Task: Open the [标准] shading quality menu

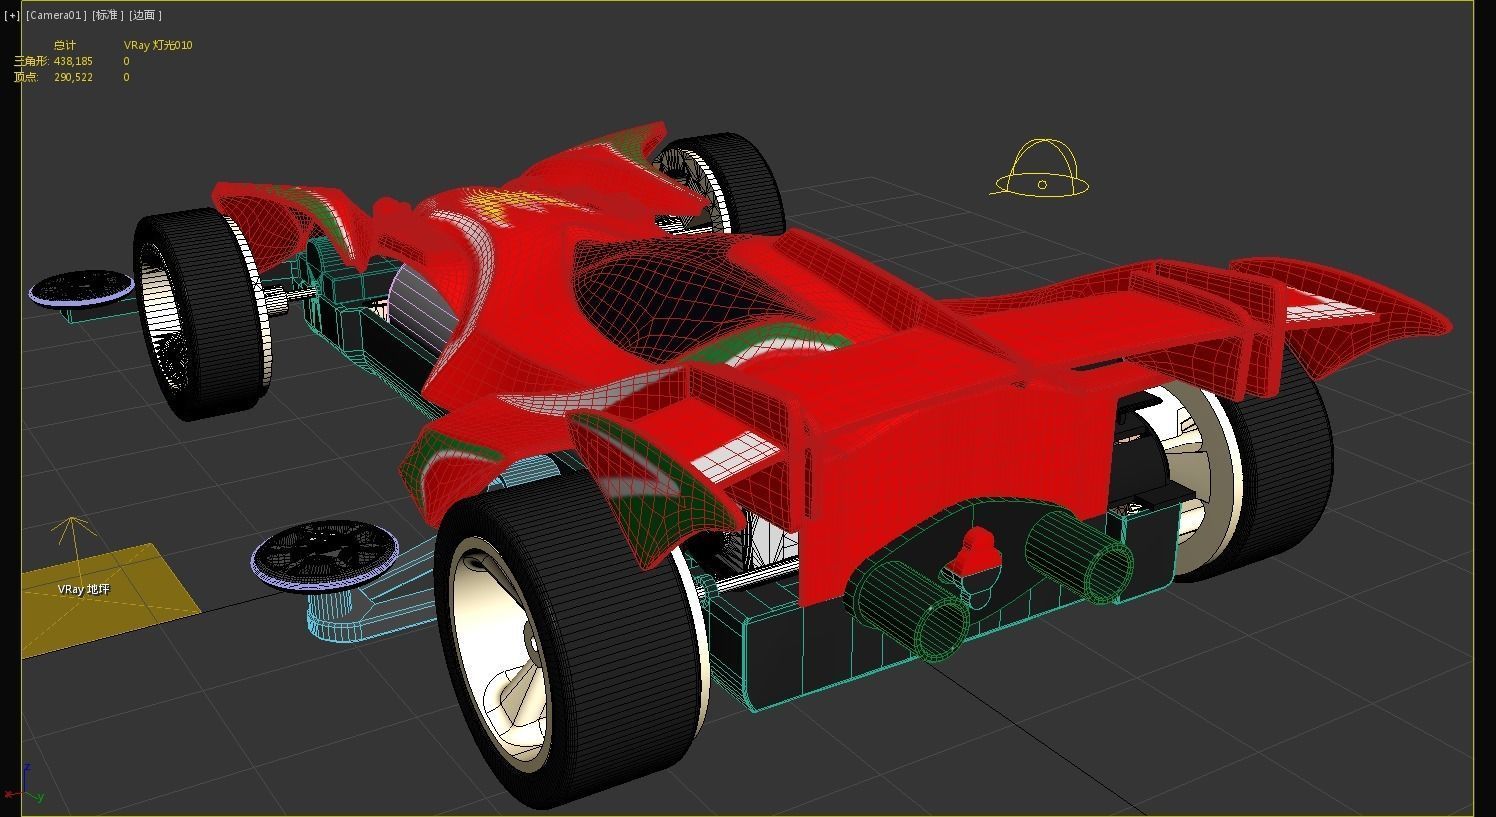Action: [x=108, y=15]
